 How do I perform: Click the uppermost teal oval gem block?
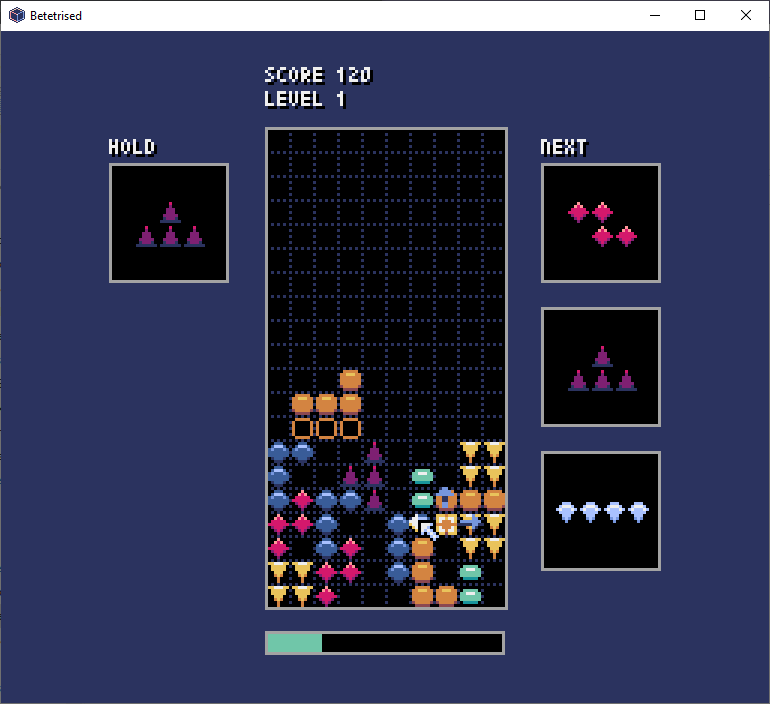(422, 476)
